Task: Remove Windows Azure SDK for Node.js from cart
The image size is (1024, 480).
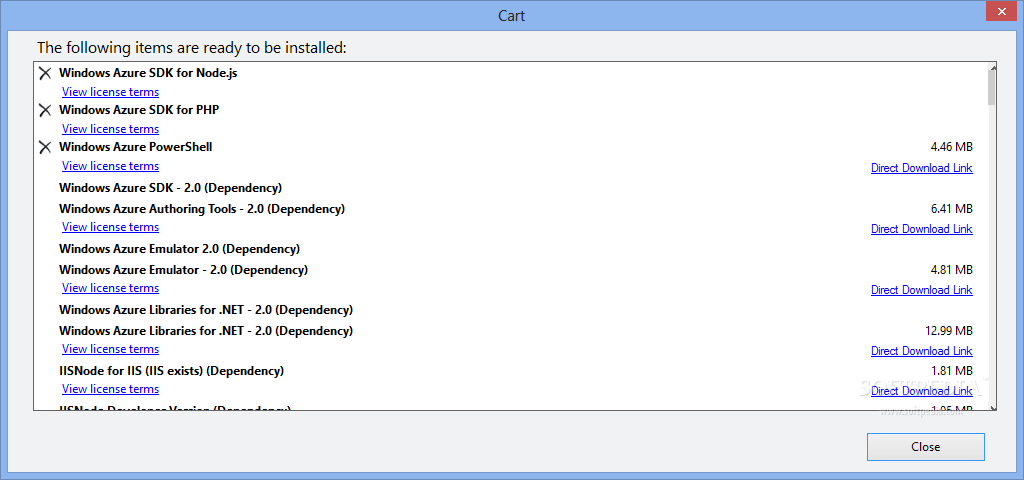Action: pos(45,73)
